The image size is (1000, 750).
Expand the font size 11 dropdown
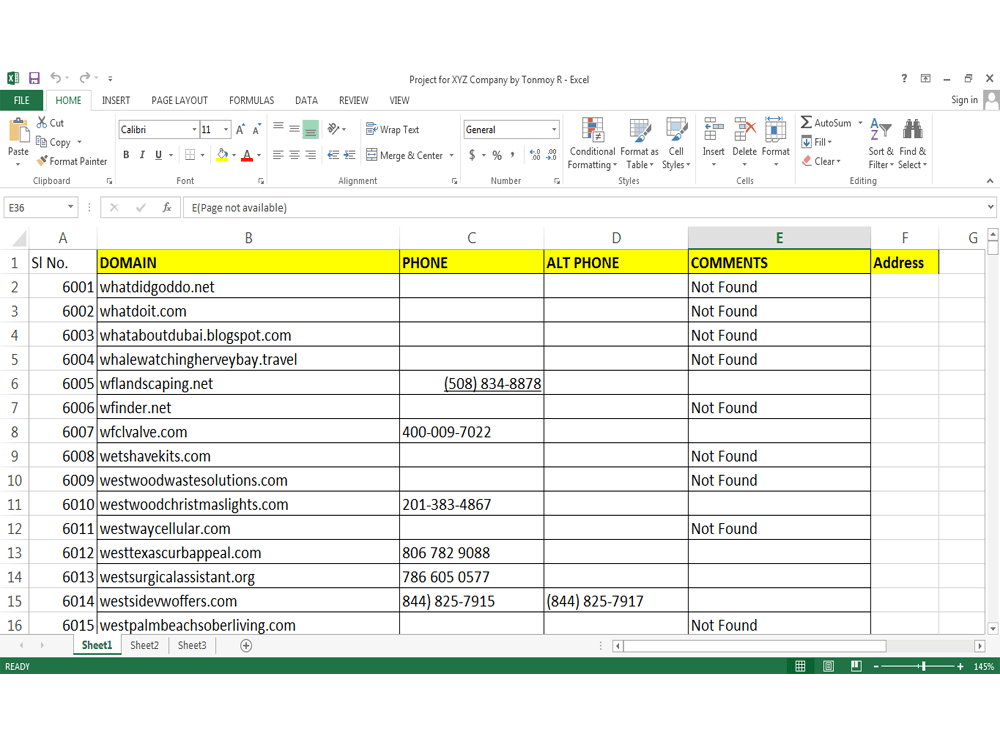pyautogui.click(x=226, y=129)
